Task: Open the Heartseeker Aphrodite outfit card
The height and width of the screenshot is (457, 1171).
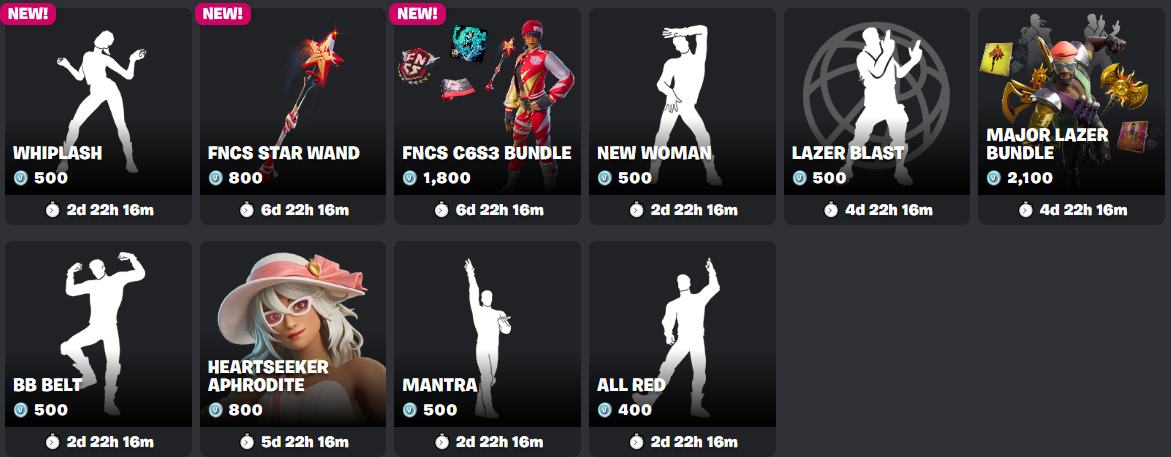Action: tap(293, 349)
